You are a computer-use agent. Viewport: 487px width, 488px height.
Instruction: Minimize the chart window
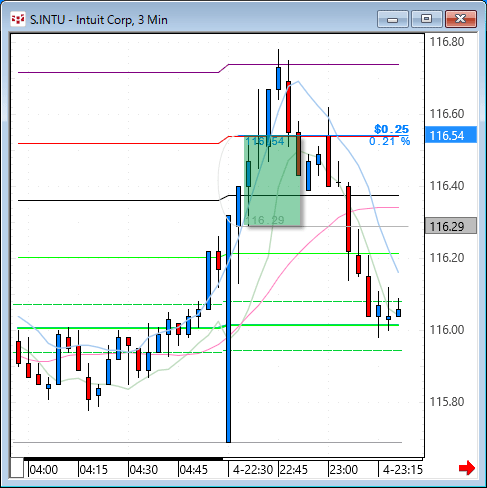click(x=393, y=19)
